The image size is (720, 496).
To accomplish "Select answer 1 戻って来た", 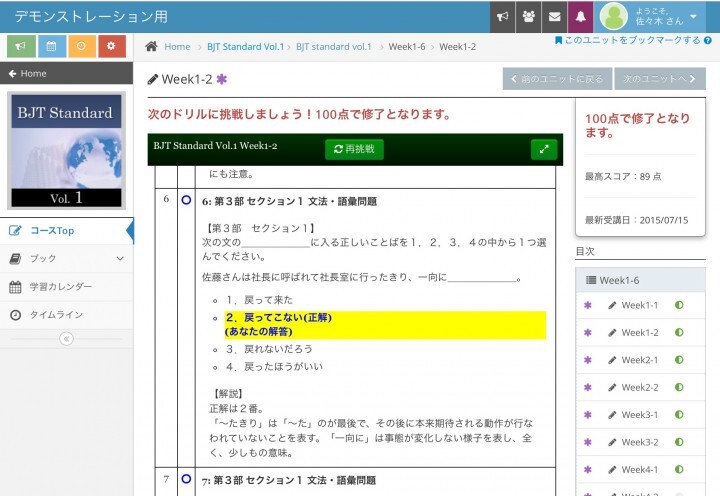I will pyautogui.click(x=259, y=300).
